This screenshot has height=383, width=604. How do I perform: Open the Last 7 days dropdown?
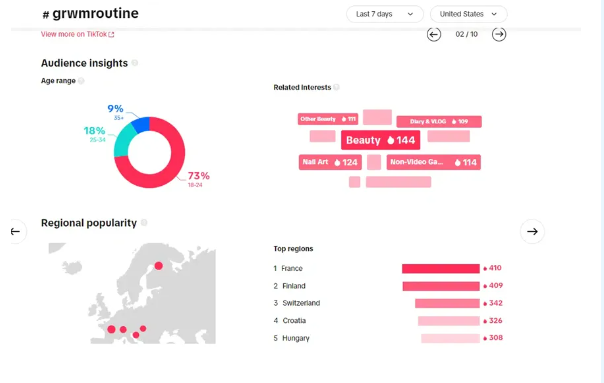(x=385, y=14)
